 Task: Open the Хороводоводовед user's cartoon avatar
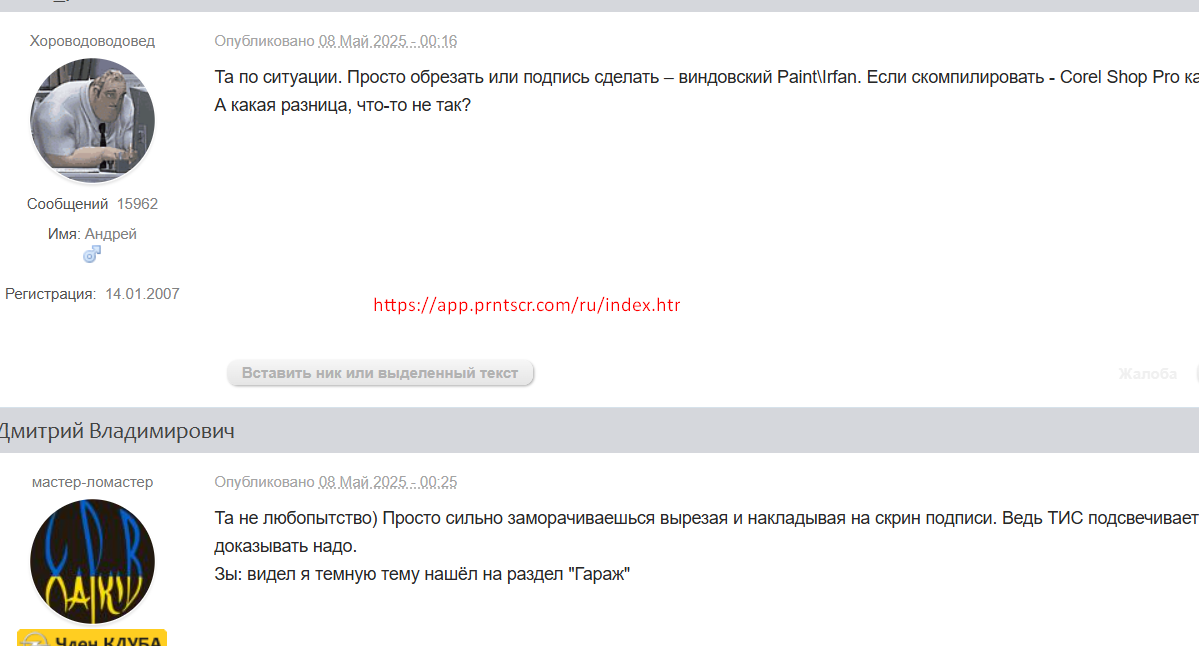point(93,121)
